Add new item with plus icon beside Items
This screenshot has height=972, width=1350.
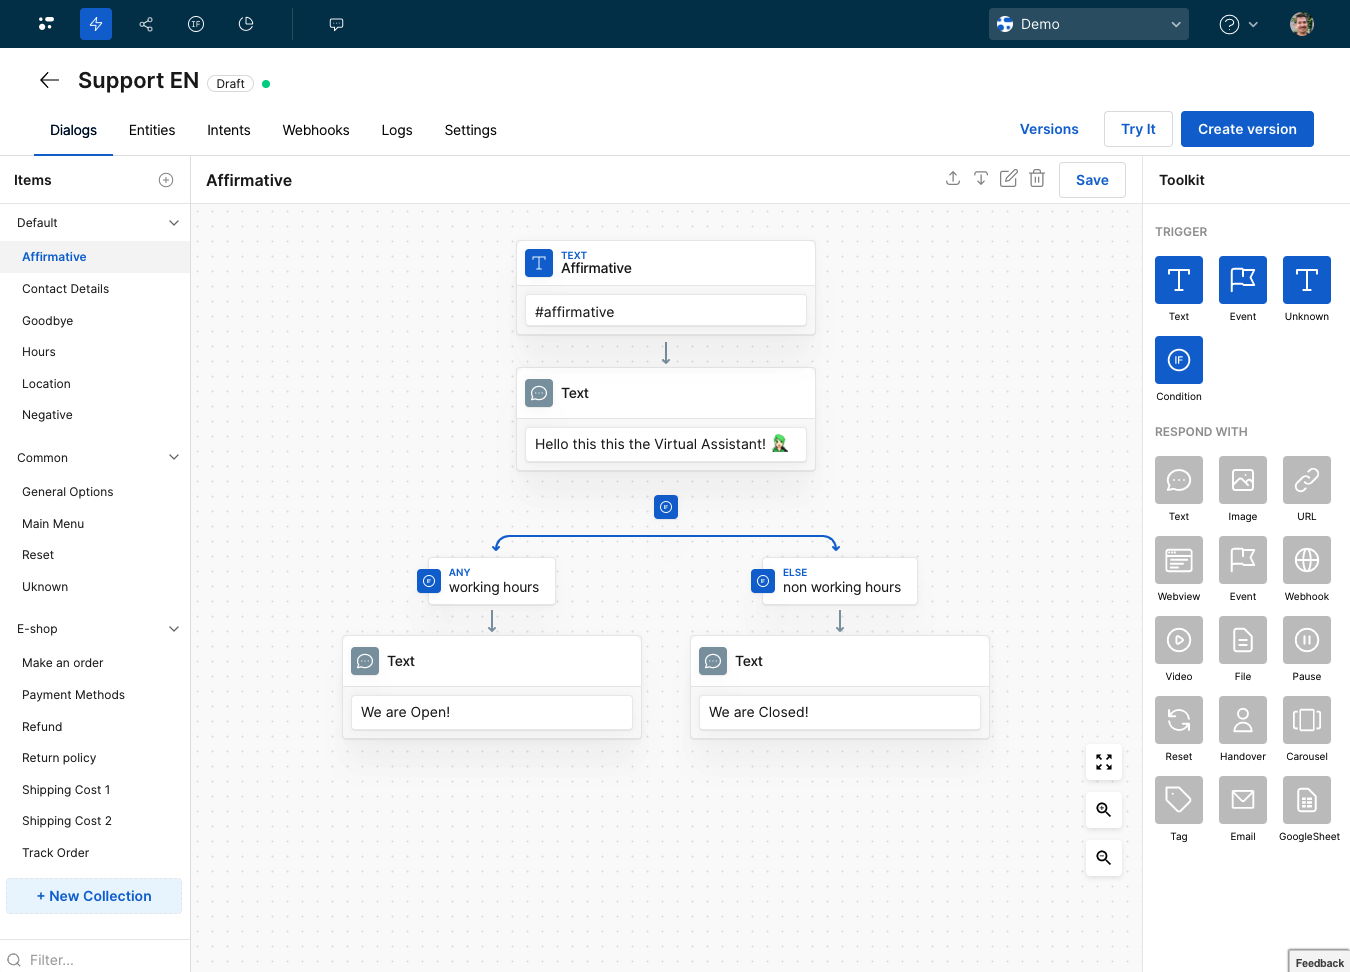pyautogui.click(x=166, y=180)
